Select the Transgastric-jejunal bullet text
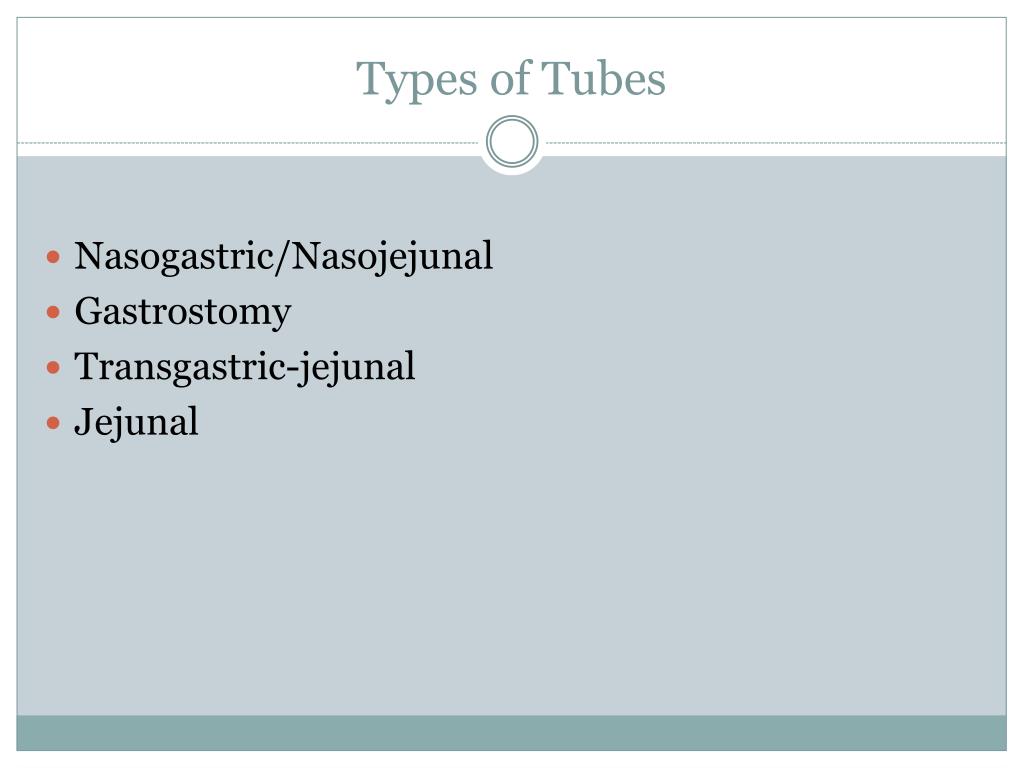Viewport: 1024px width, 768px height. point(245,367)
